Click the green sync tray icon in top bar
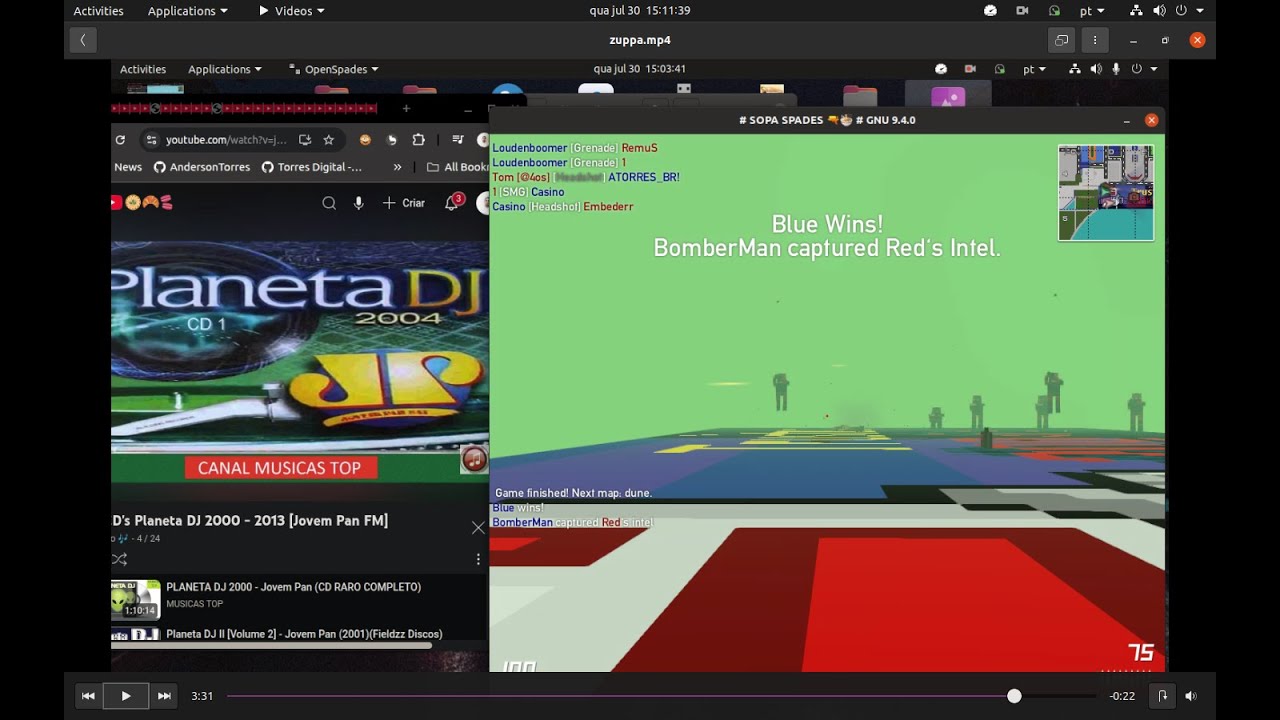This screenshot has width=1280, height=720. pos(1054,11)
